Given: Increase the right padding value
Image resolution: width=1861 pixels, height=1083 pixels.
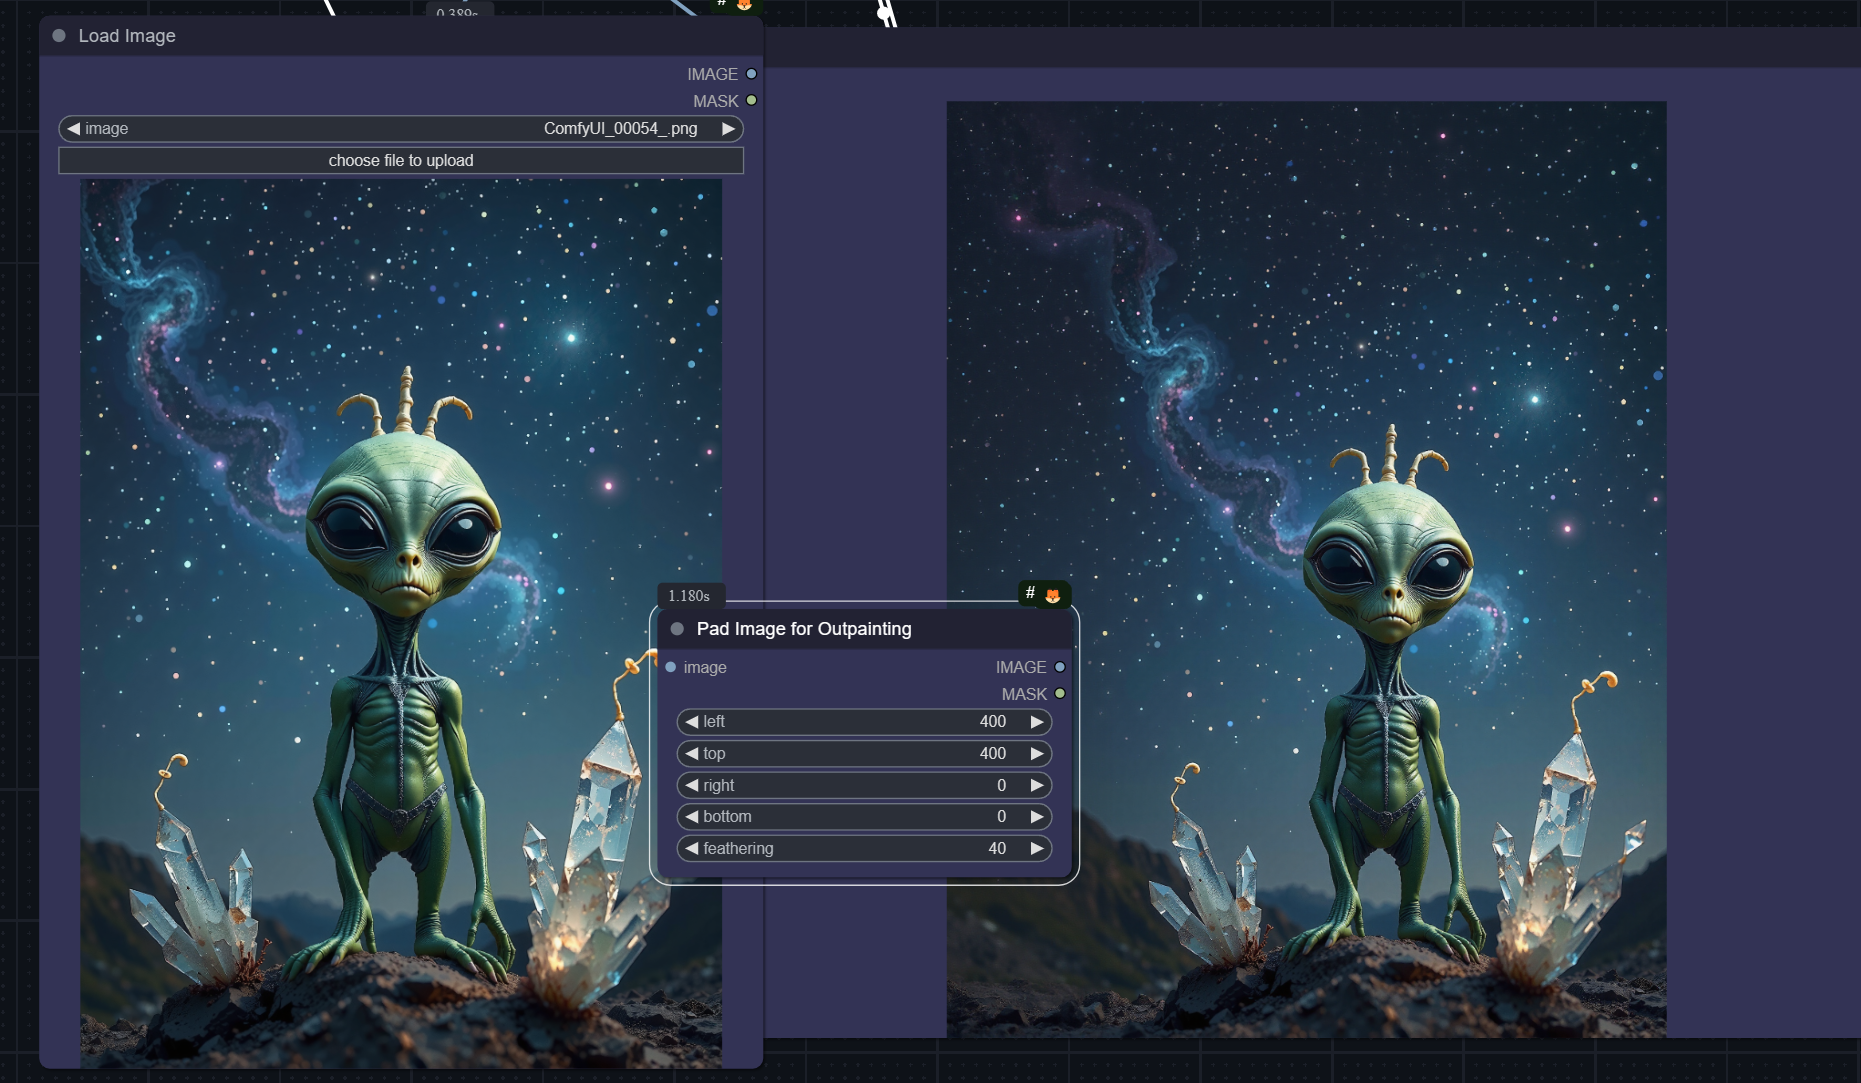Looking at the screenshot, I should coord(1037,786).
